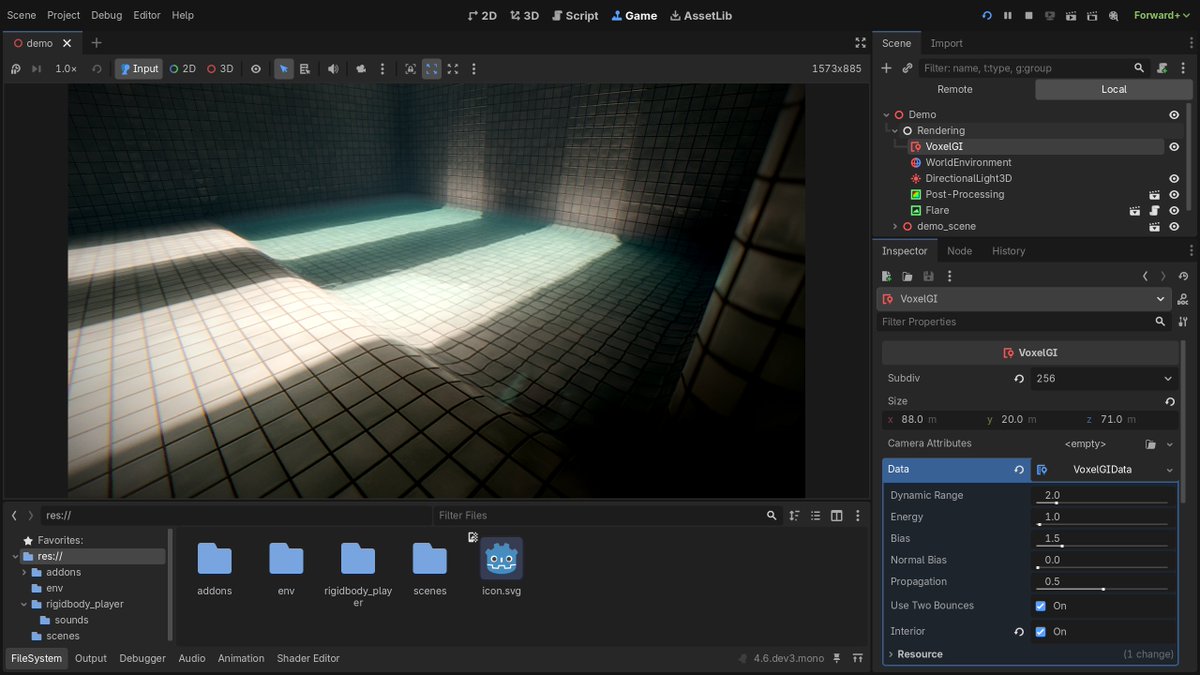Switch the game view to 2D mode
Screen dimensions: 1200x675
182,69
